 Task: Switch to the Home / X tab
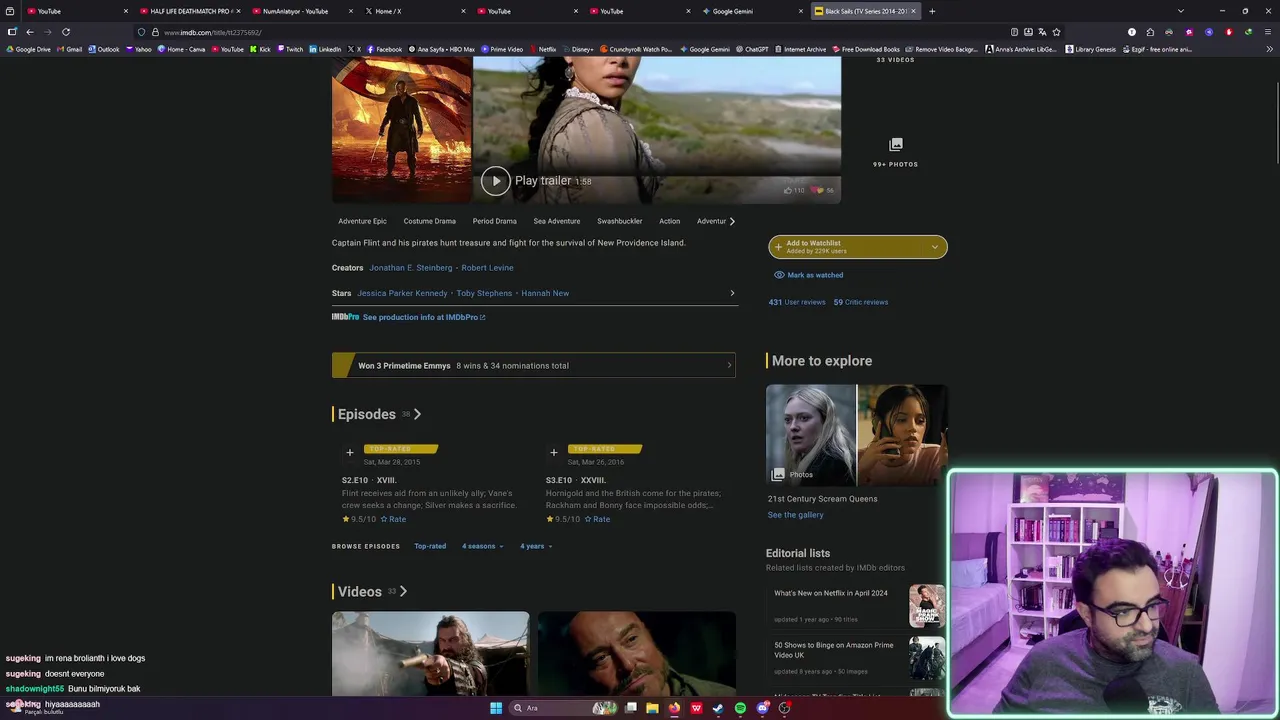coord(415,11)
